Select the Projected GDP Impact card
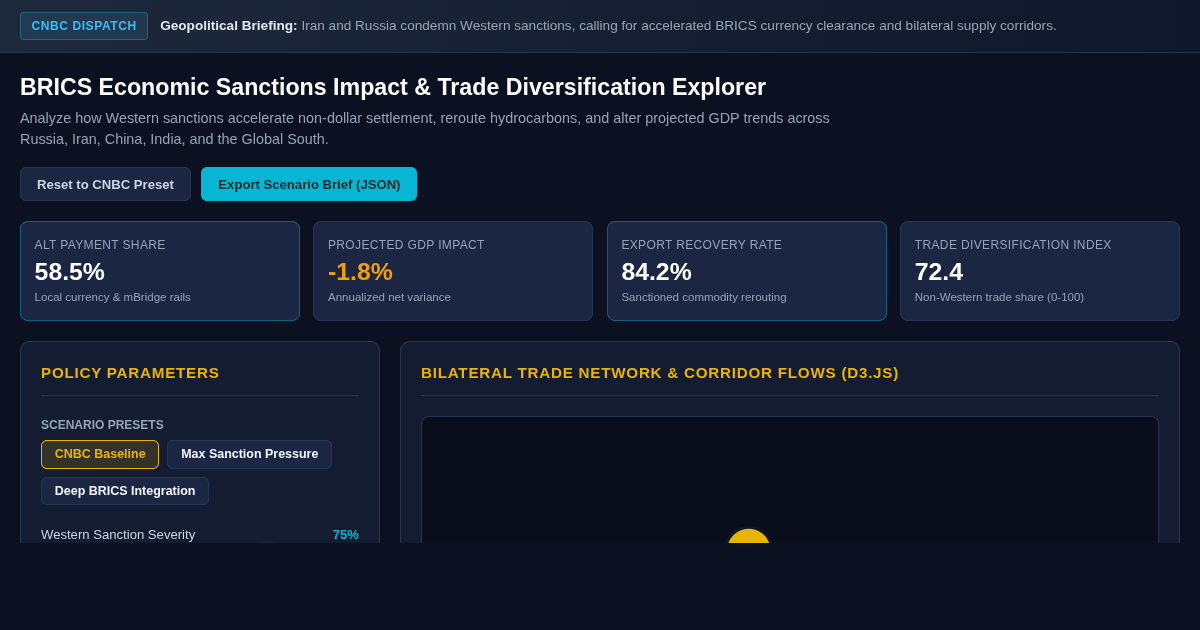This screenshot has height=630, width=1200. (453, 271)
